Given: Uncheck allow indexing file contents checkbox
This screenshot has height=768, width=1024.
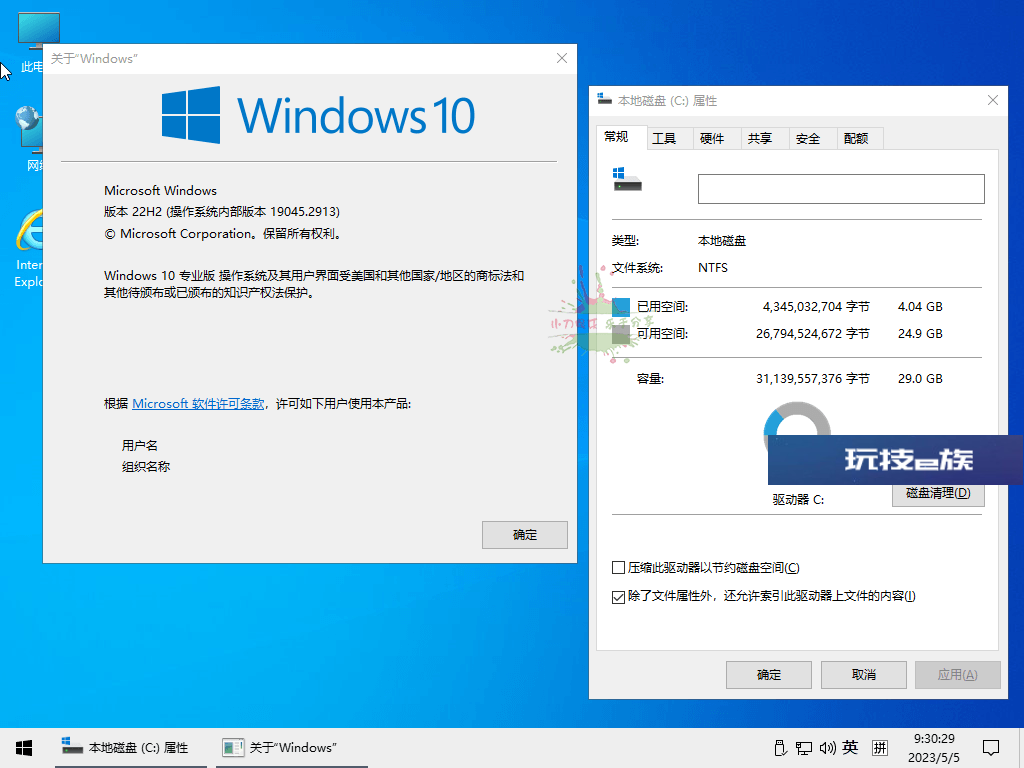Looking at the screenshot, I should [618, 597].
